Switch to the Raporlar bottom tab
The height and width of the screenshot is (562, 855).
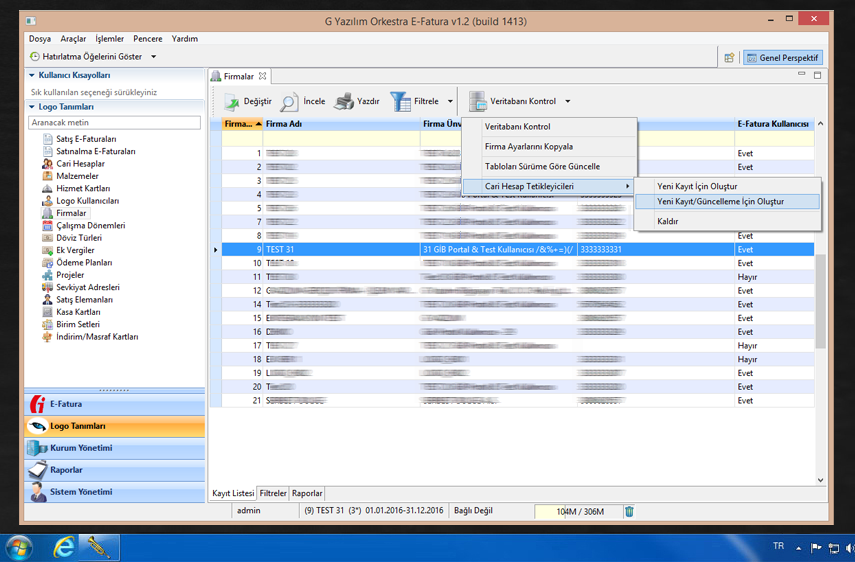tap(307, 493)
